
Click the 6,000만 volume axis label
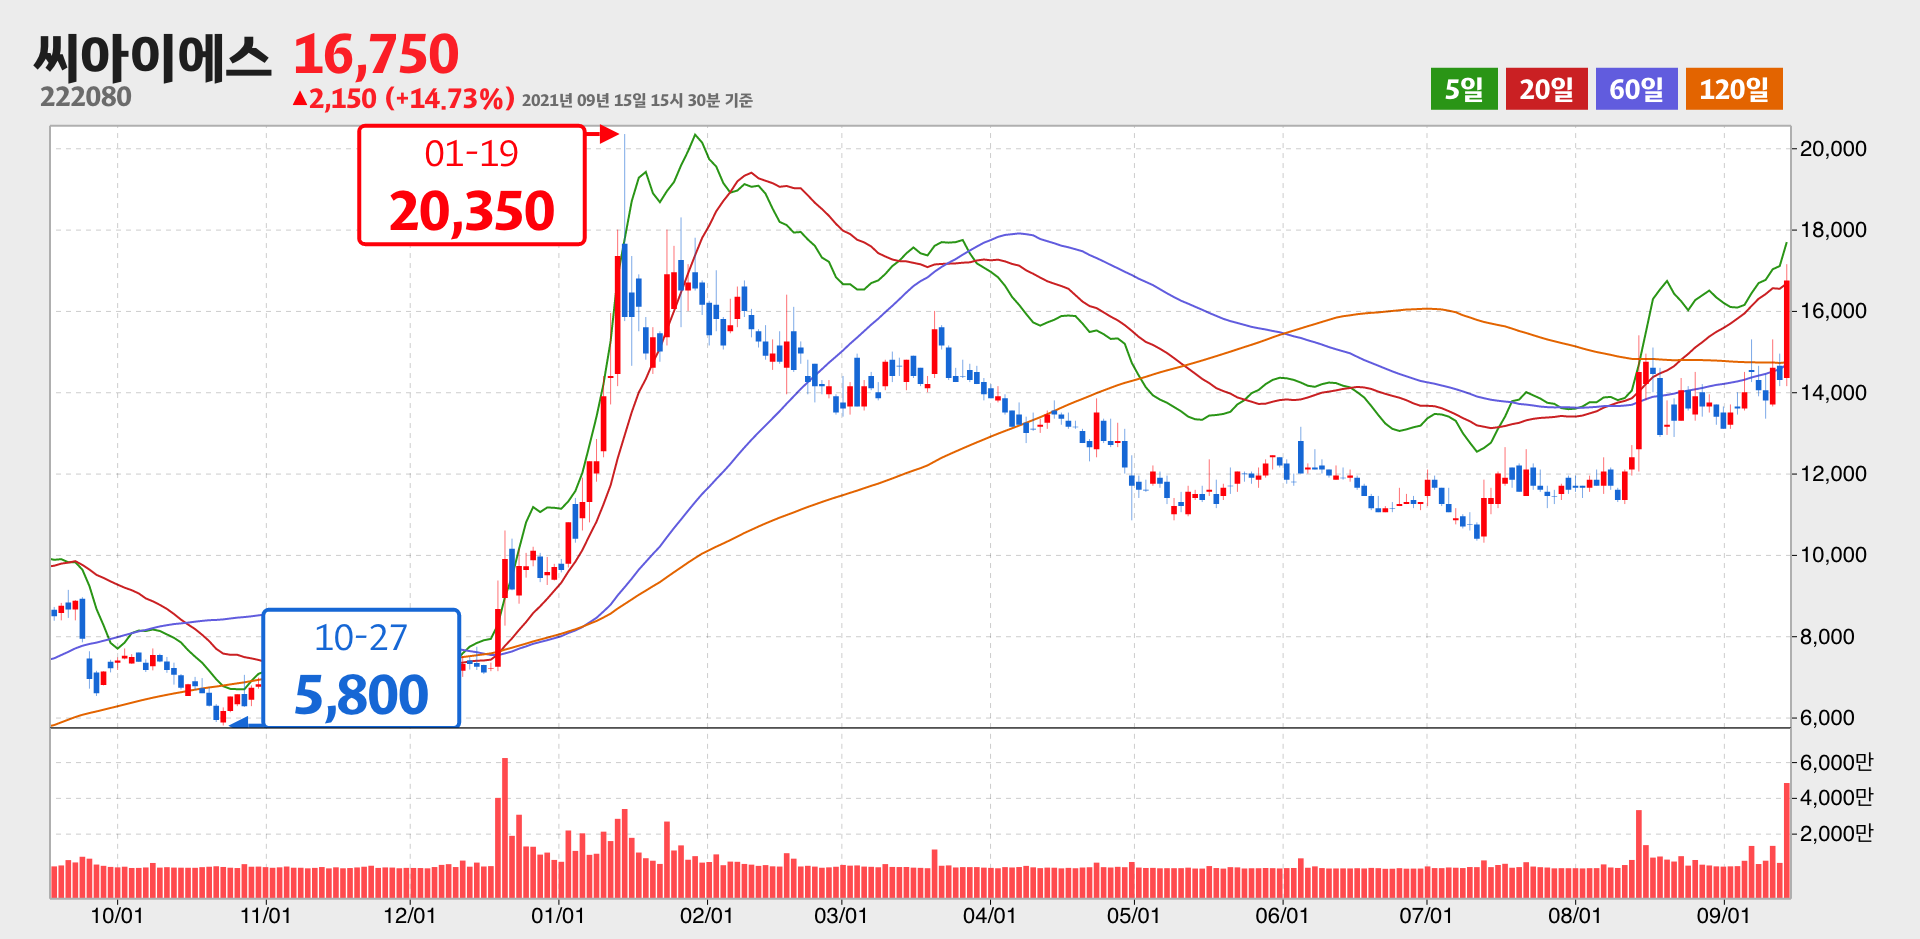(x=1836, y=763)
